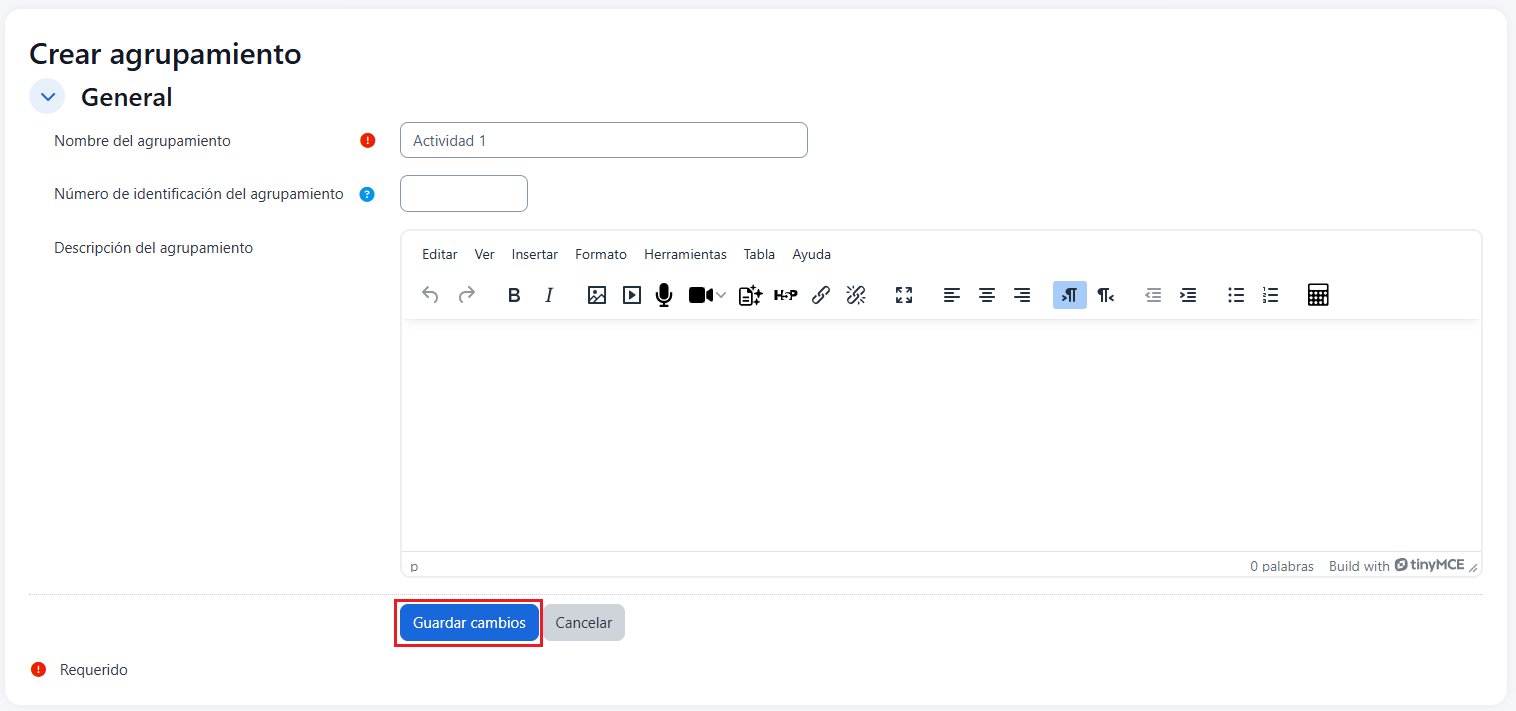Collapse the General section chevron
Screen dimensions: 1516x711
47,97
